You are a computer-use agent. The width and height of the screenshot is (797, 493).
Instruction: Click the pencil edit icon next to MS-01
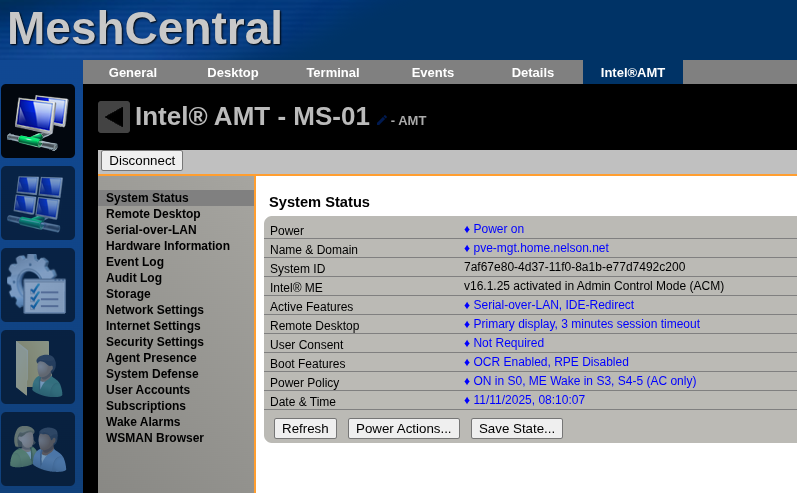381,120
